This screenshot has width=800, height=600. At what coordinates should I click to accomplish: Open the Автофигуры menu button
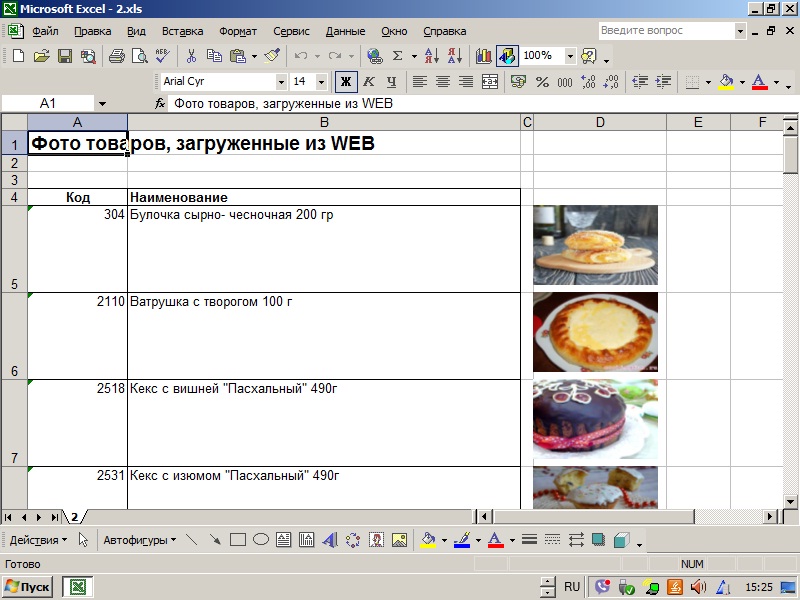coord(139,540)
